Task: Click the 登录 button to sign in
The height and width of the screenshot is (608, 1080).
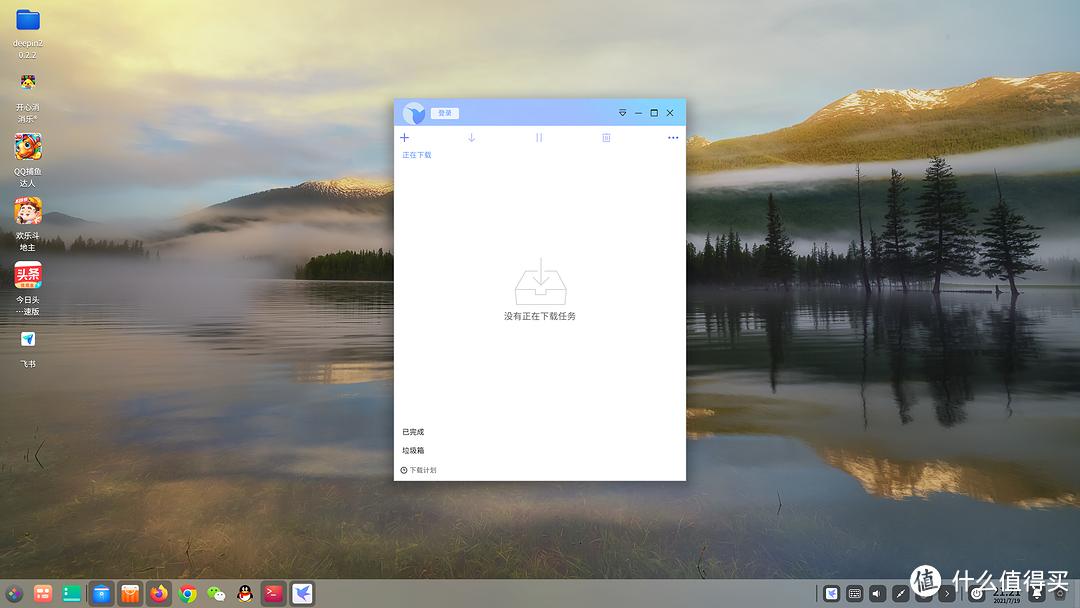Action: click(x=443, y=113)
